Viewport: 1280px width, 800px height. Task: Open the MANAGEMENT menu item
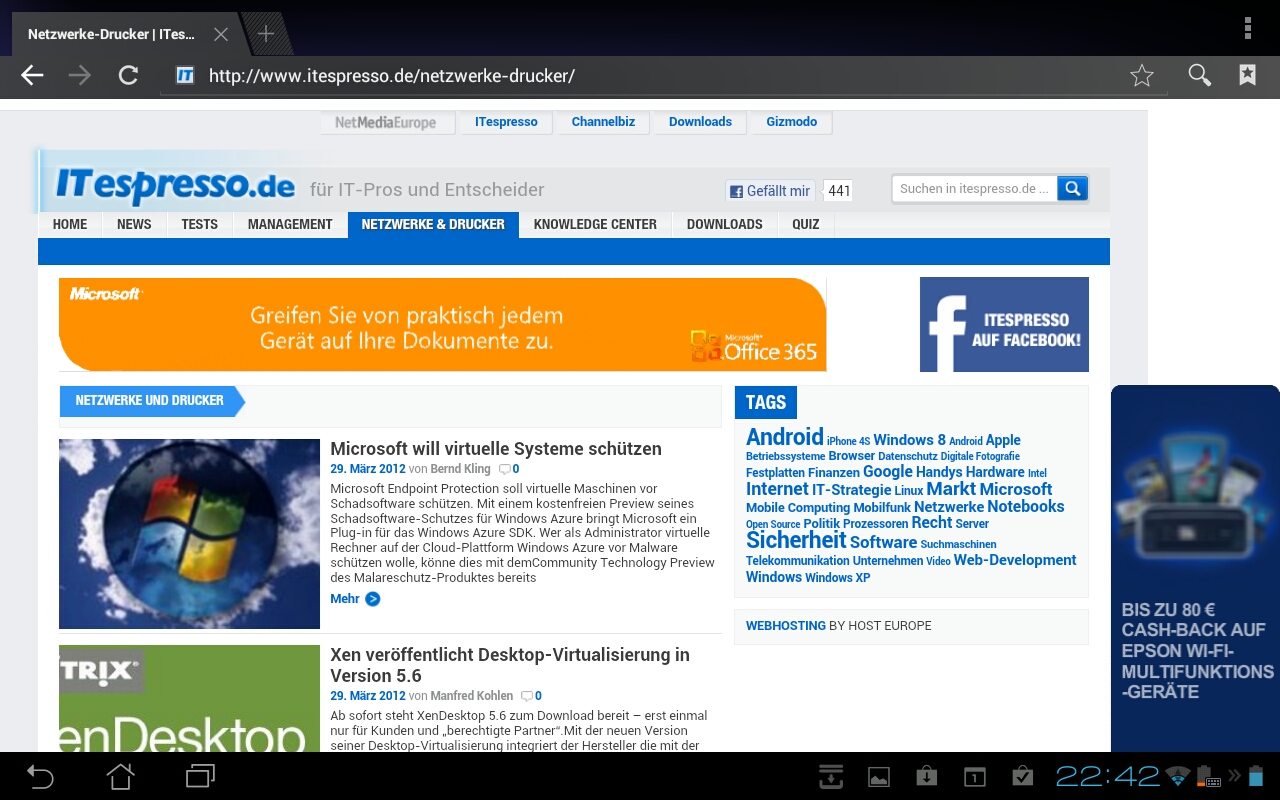[x=290, y=224]
